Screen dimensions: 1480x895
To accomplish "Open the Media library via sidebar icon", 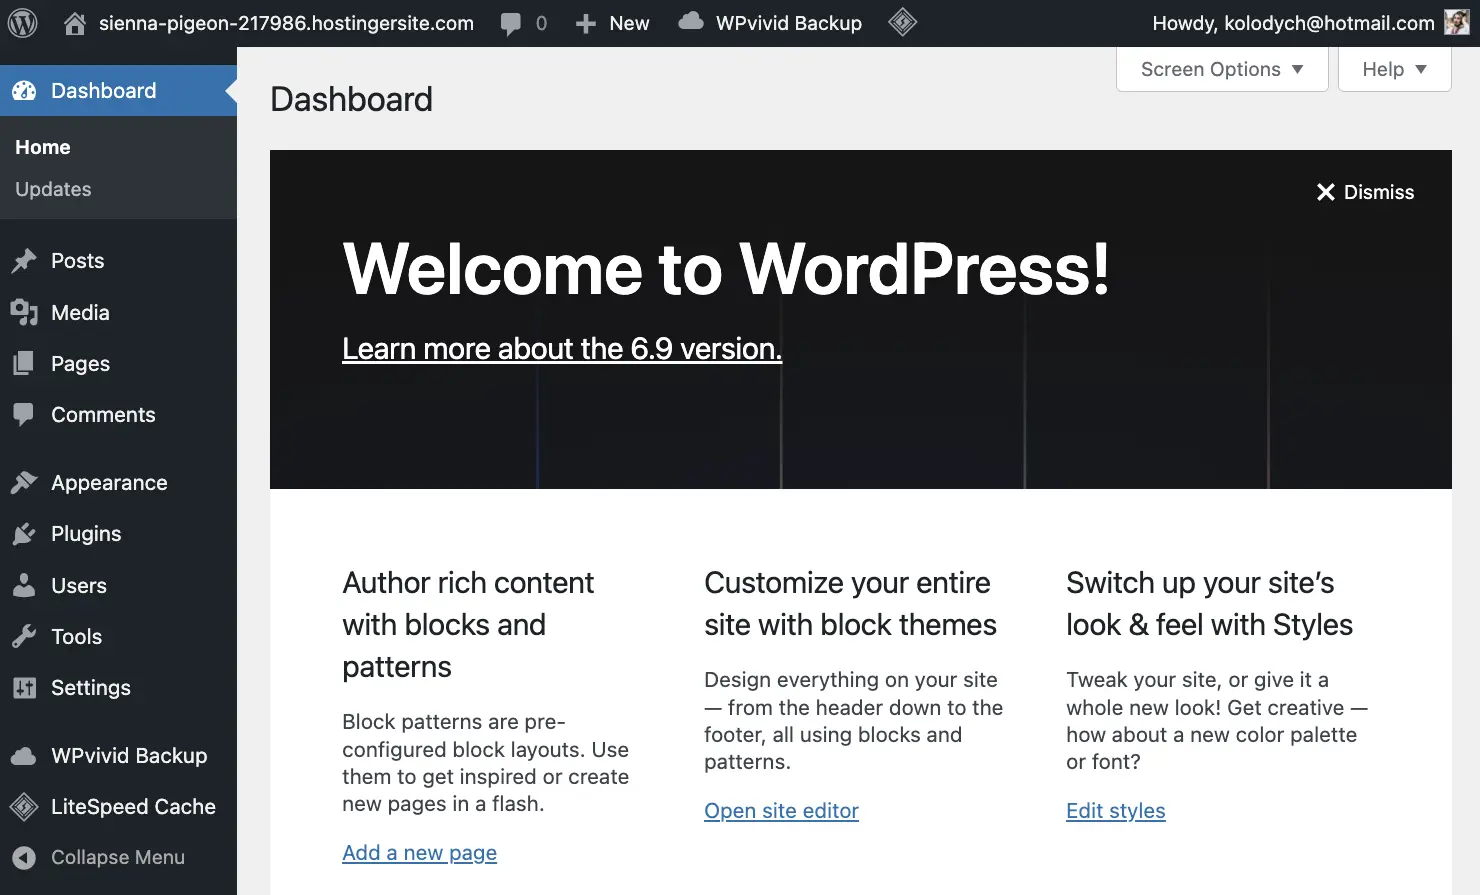I will point(25,312).
